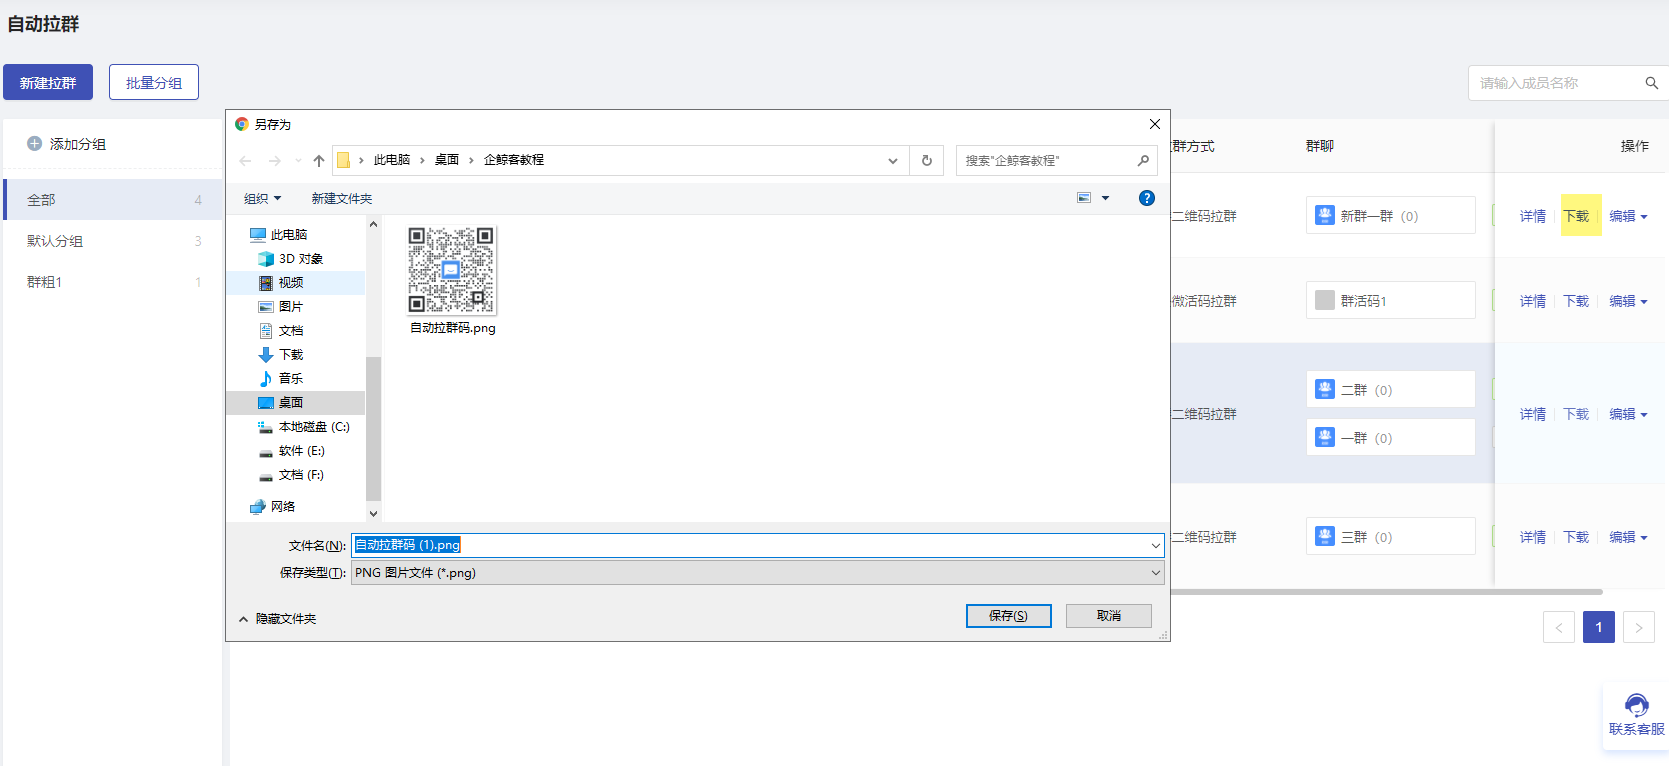1669x766 pixels.
Task: Open the 编辑 dropdown for 三群 row
Action: (1628, 537)
